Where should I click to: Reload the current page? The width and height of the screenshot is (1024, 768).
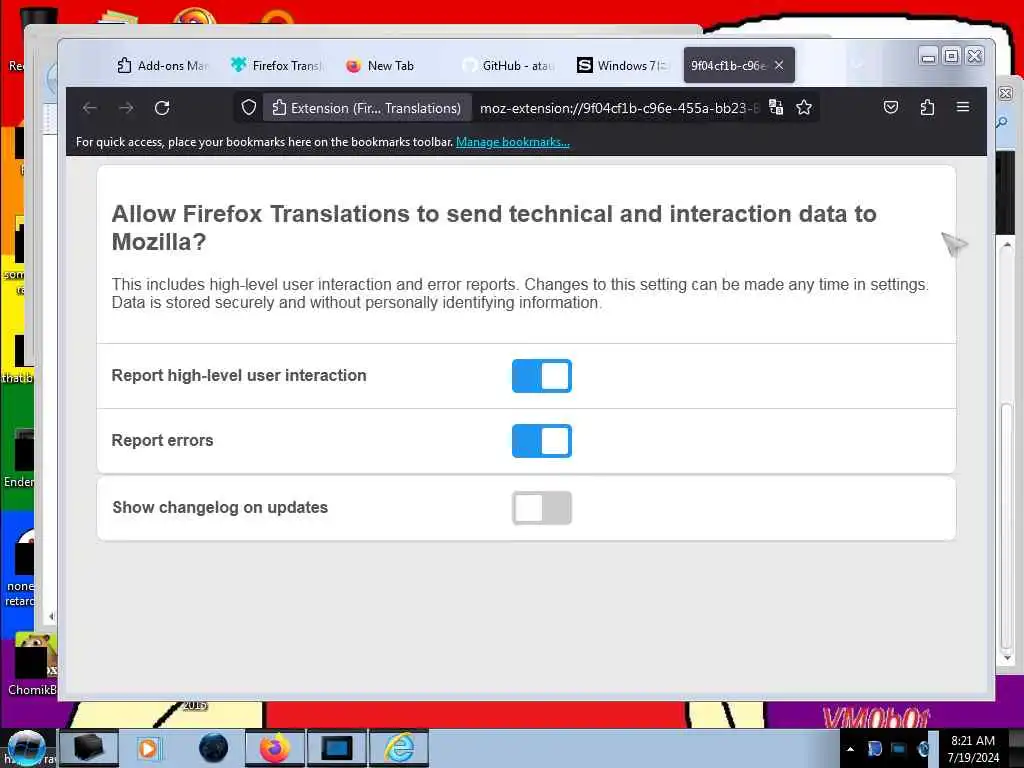coord(162,108)
